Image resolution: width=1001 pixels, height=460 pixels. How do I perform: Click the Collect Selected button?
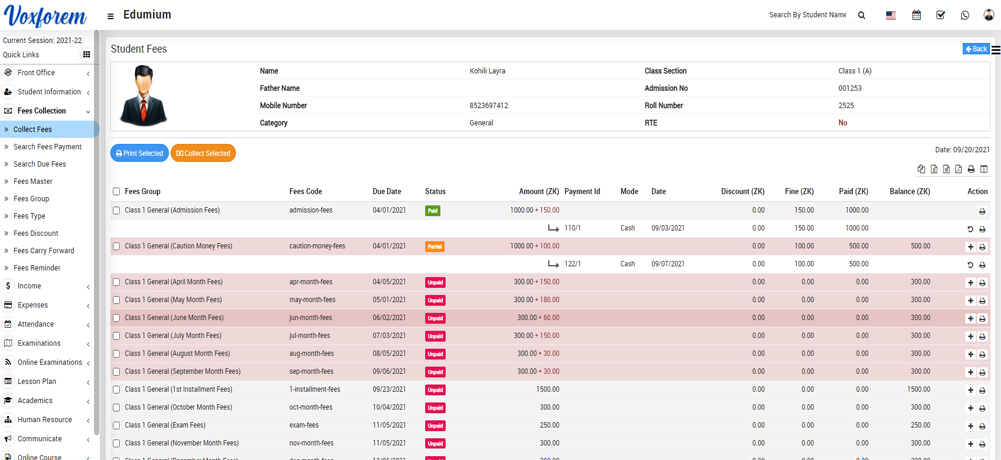tap(203, 153)
